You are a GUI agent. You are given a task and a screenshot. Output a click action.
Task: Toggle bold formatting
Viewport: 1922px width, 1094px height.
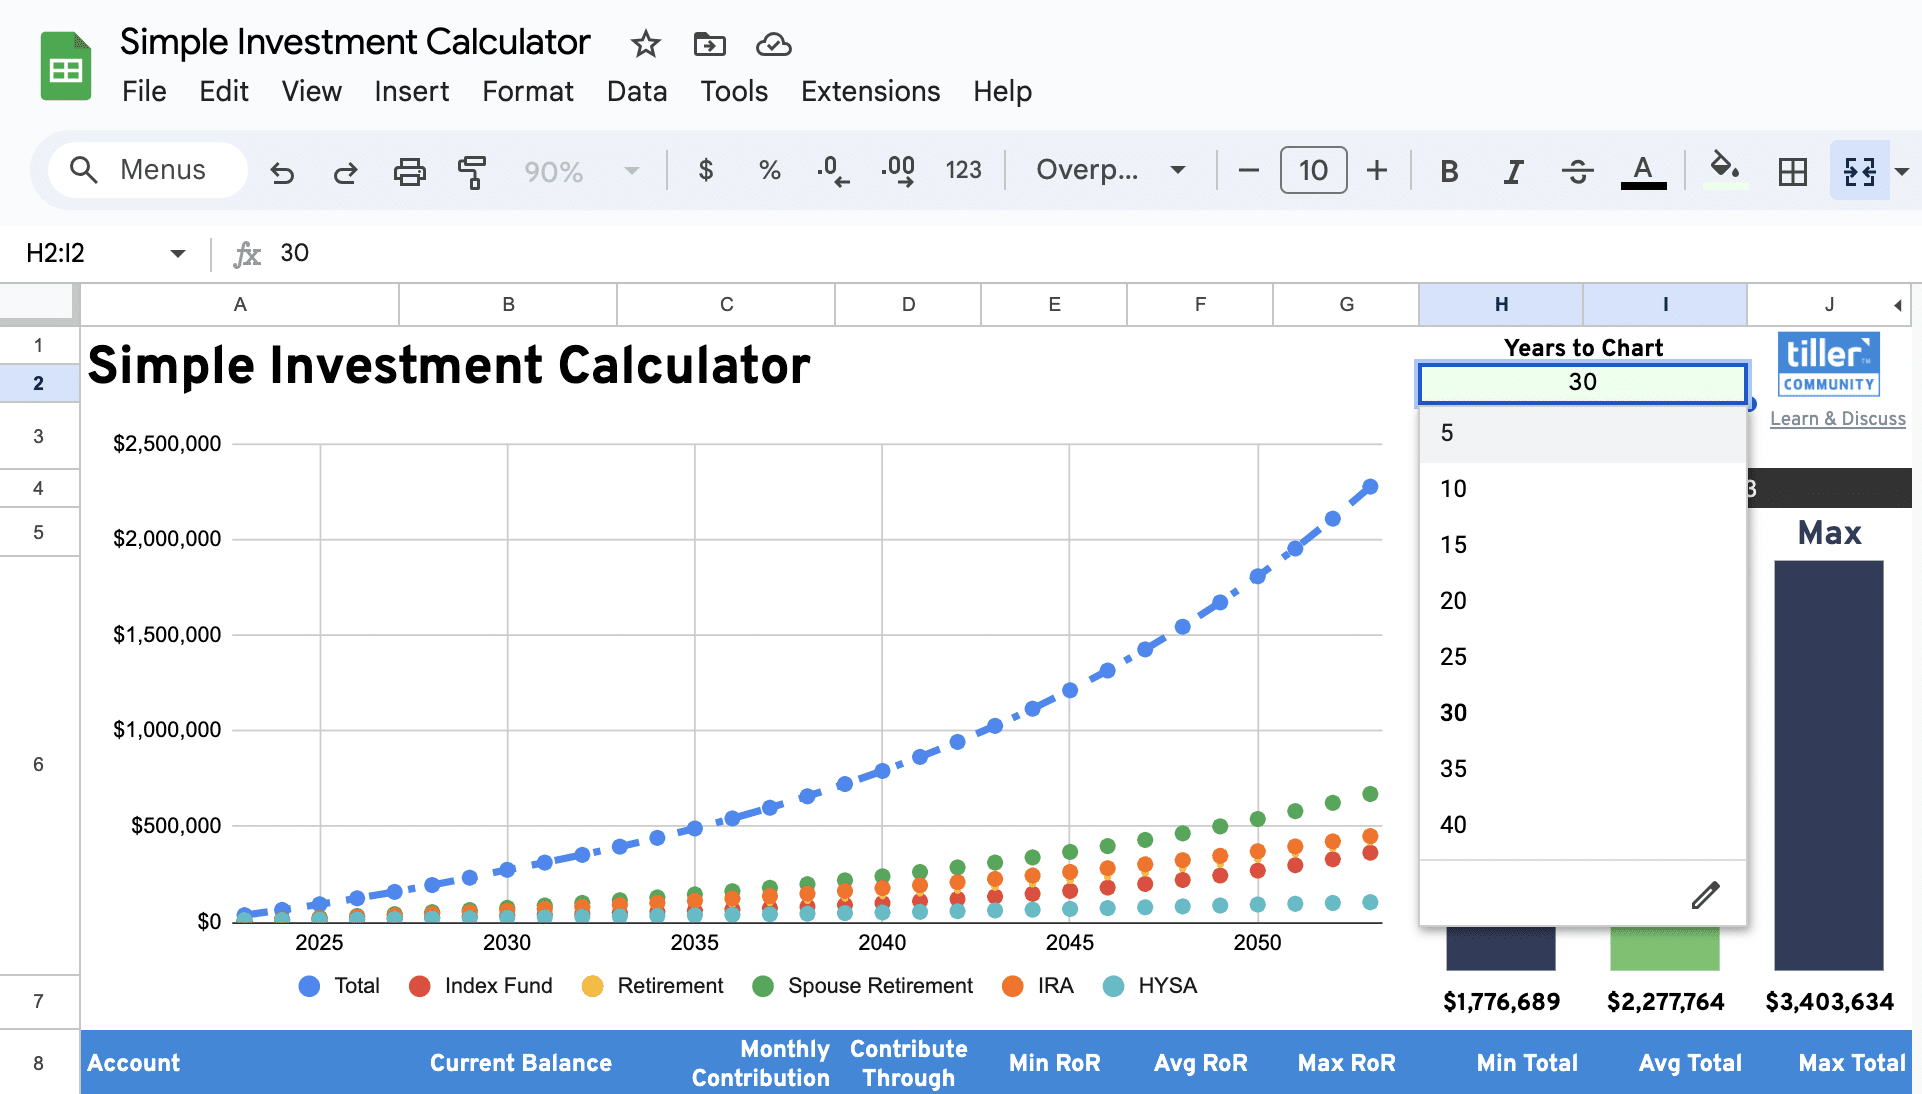[1449, 171]
